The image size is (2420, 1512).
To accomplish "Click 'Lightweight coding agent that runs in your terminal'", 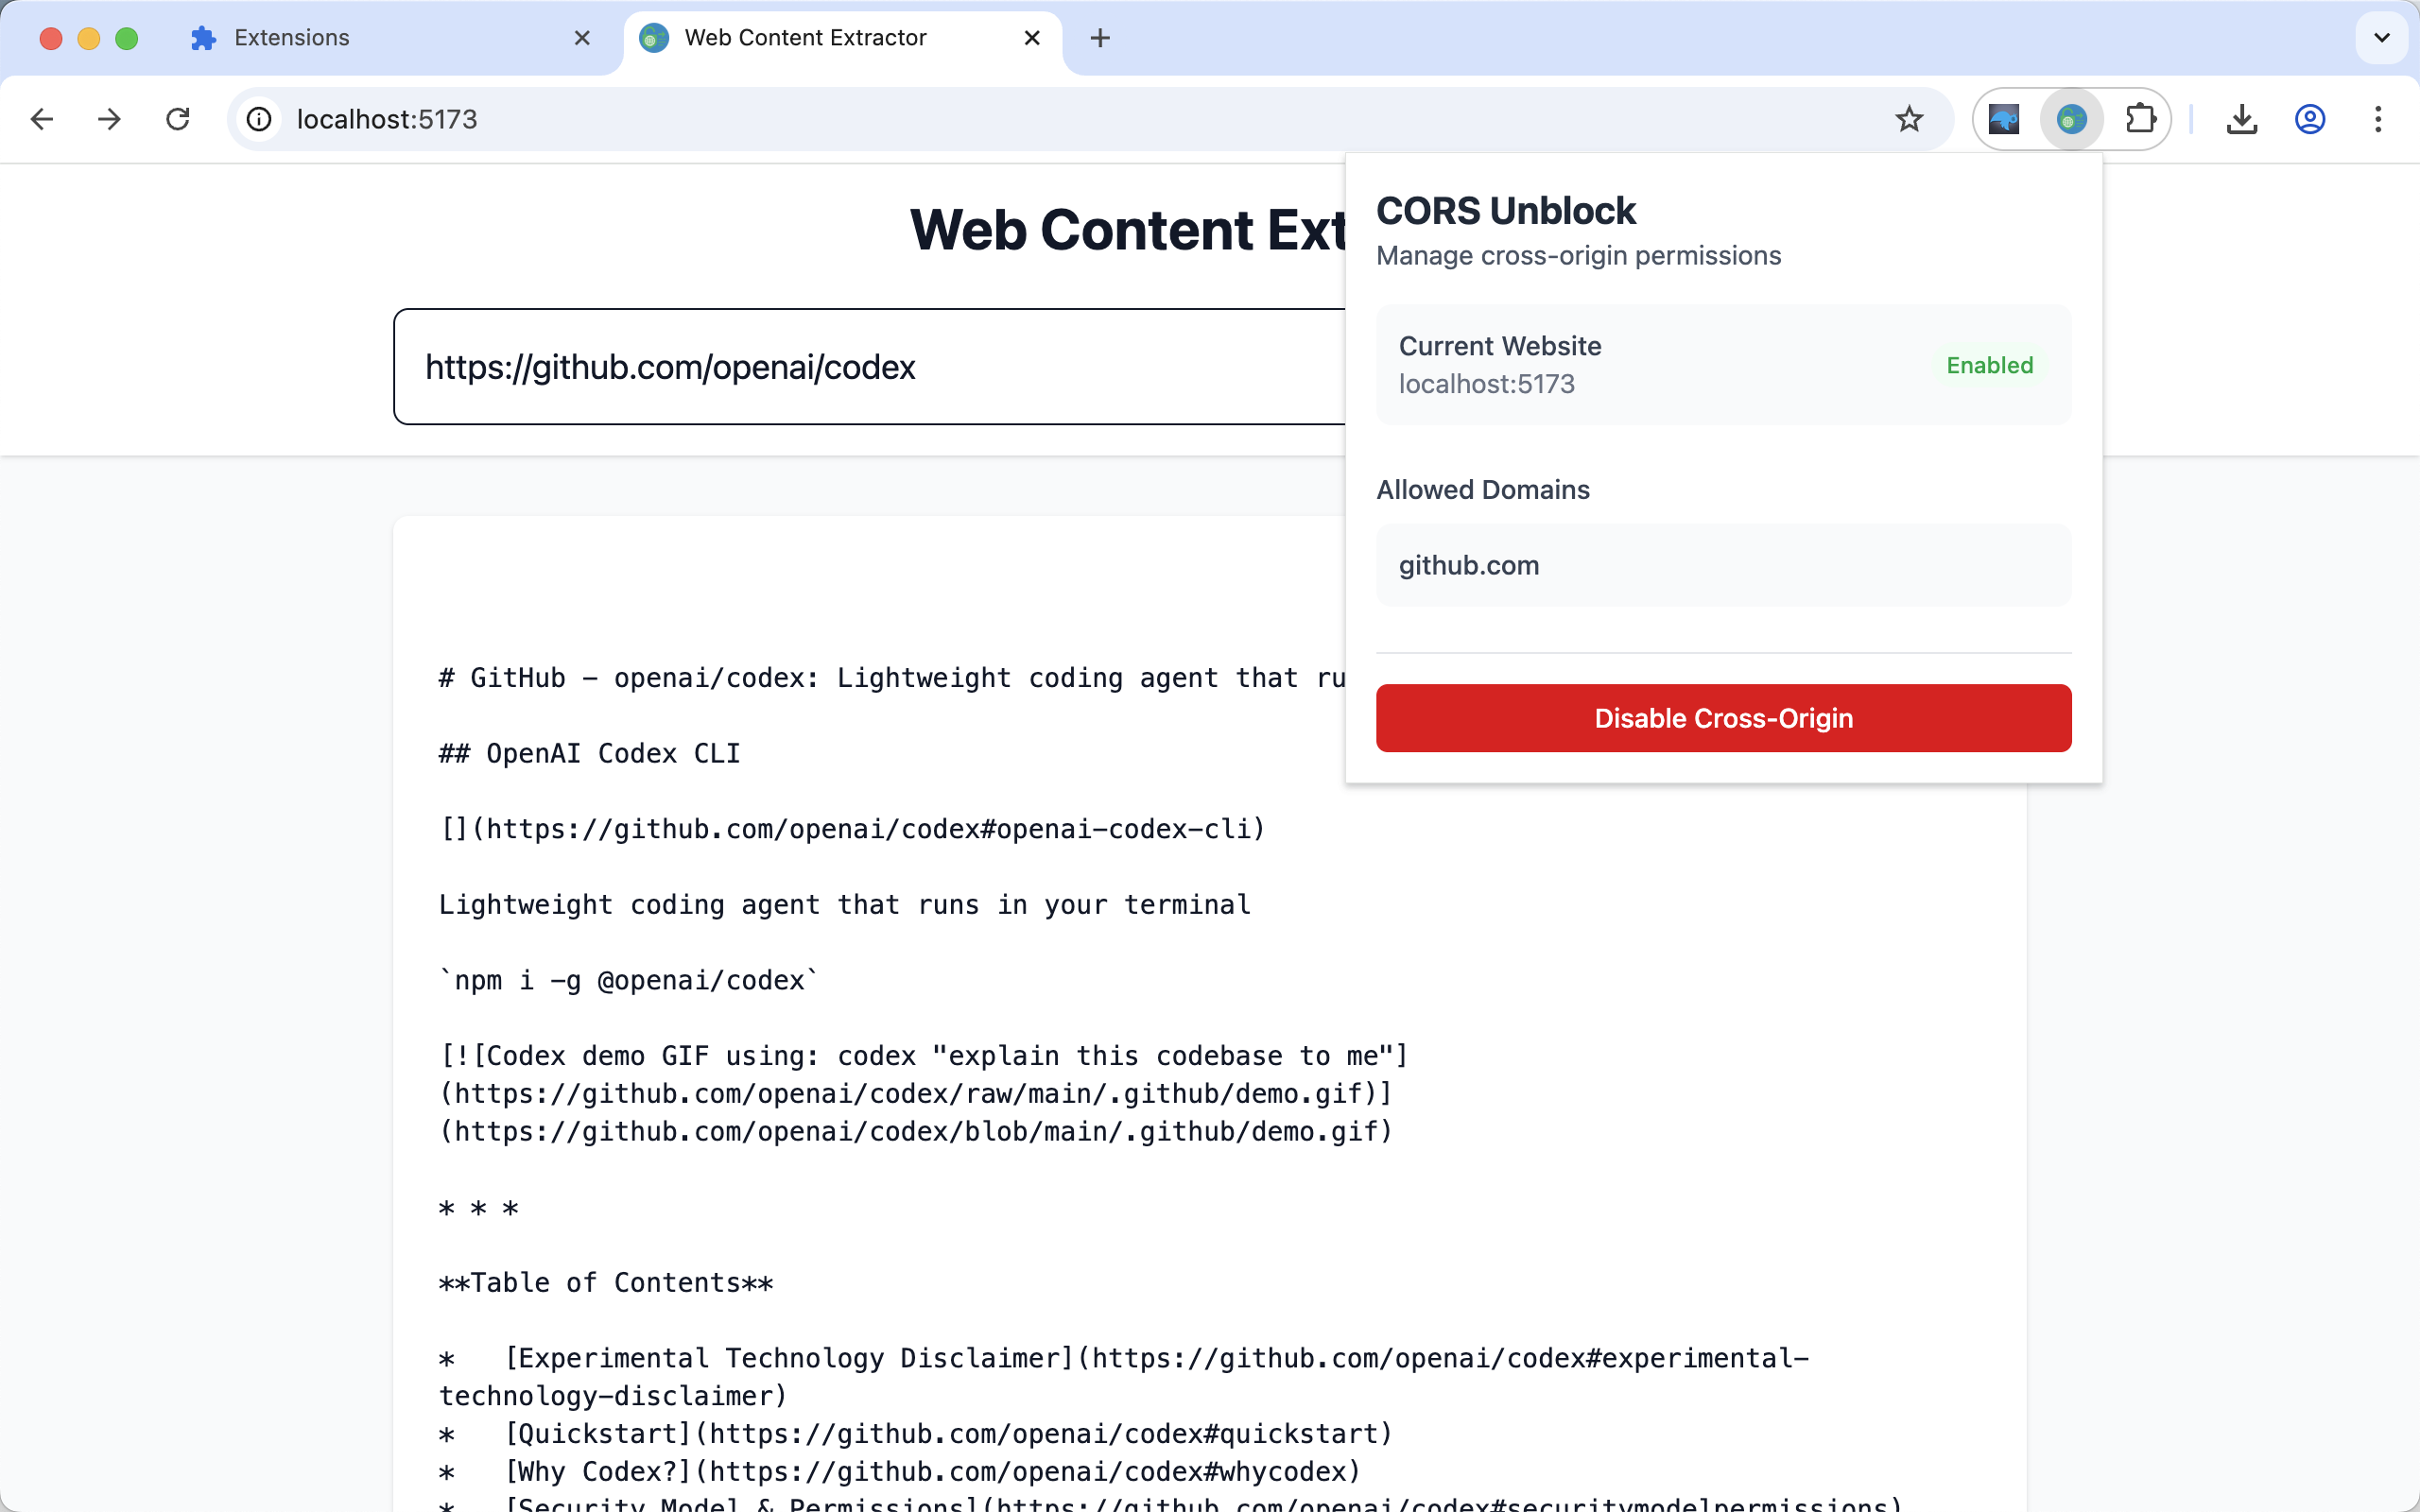I will [x=844, y=905].
